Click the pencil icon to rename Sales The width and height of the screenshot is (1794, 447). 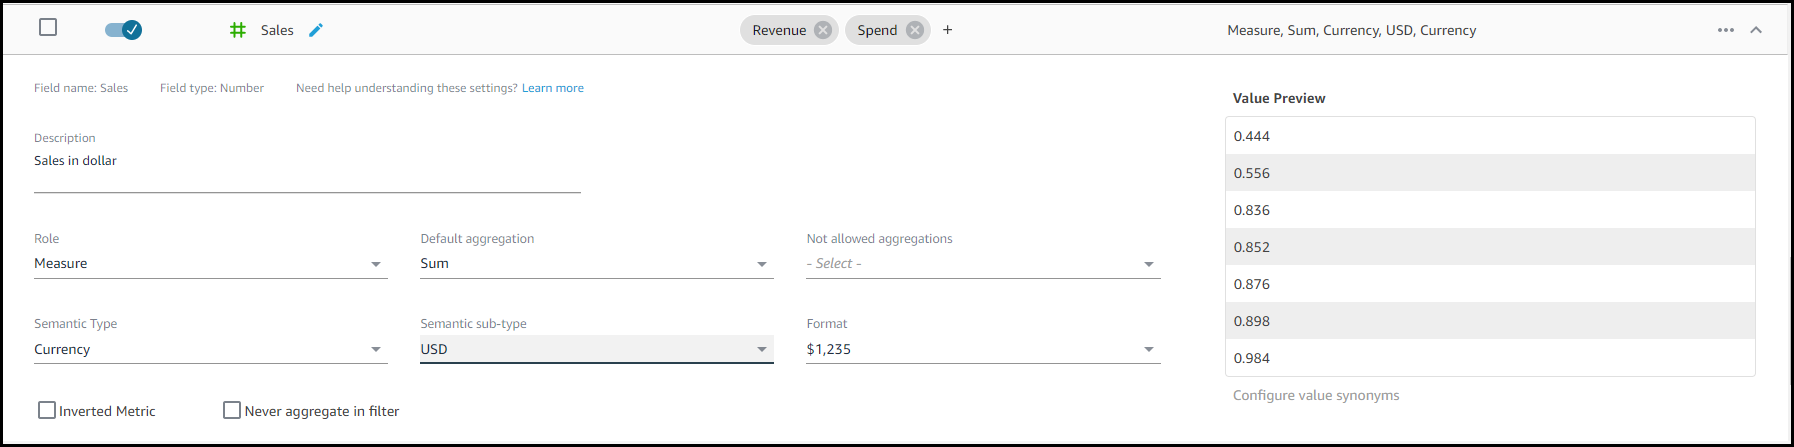coord(316,30)
